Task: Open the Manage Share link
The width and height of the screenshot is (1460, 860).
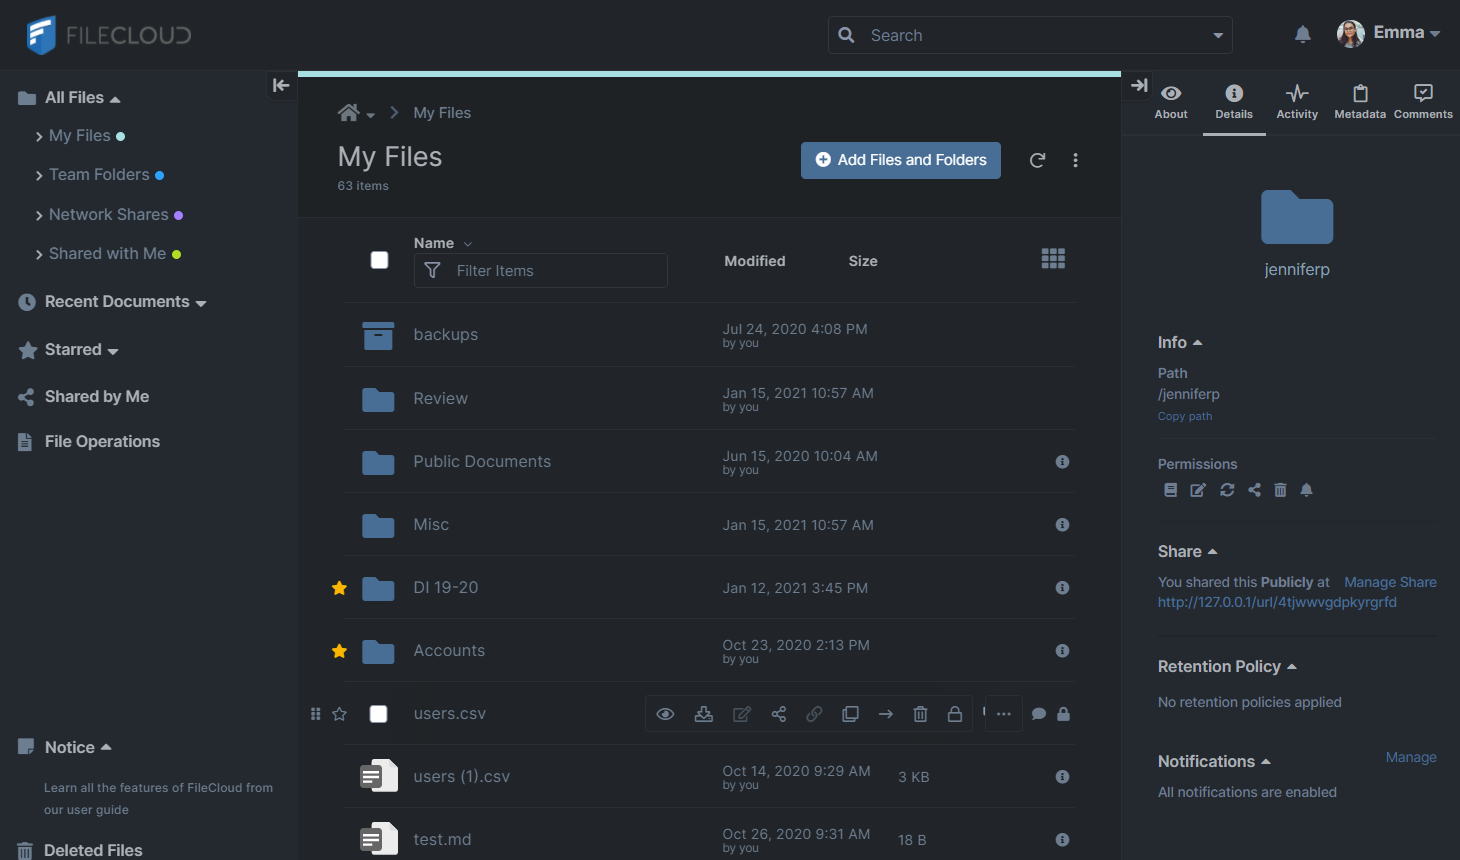Action: point(1390,582)
